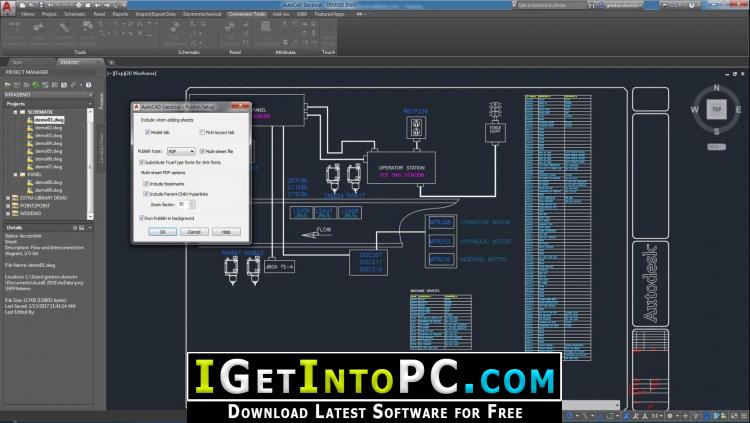Collapse the SCHEMATIC folder tree node

pos(15,112)
